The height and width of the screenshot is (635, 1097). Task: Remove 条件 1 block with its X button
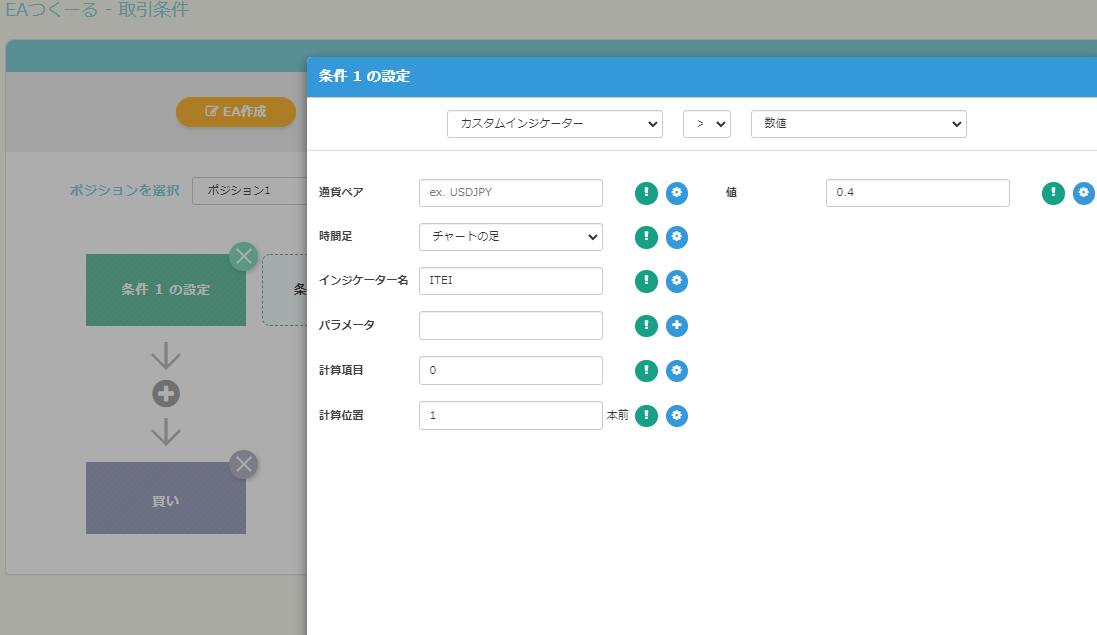point(244,256)
